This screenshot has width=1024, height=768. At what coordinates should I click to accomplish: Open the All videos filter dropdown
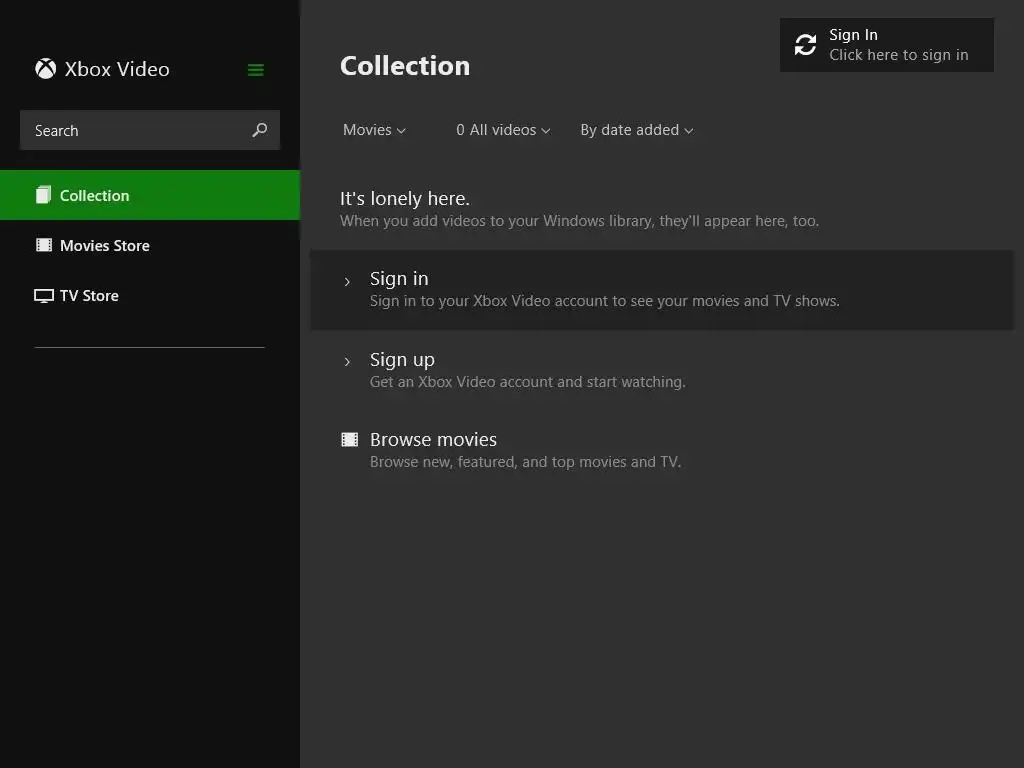point(503,130)
